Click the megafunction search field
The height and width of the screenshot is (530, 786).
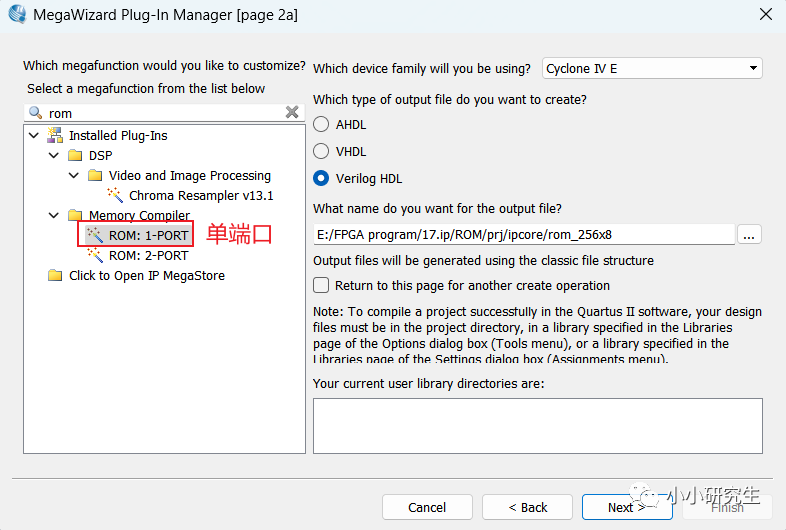[164, 113]
